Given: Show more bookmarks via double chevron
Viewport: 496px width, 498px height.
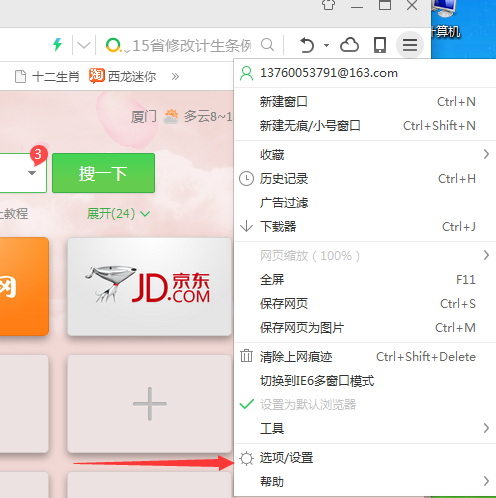Looking at the screenshot, I should (x=175, y=77).
